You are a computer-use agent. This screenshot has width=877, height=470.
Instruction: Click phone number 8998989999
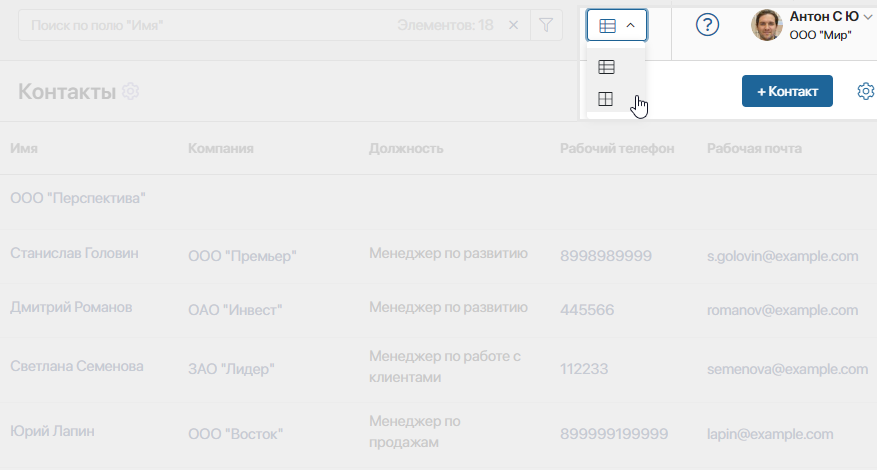pyautogui.click(x=606, y=256)
